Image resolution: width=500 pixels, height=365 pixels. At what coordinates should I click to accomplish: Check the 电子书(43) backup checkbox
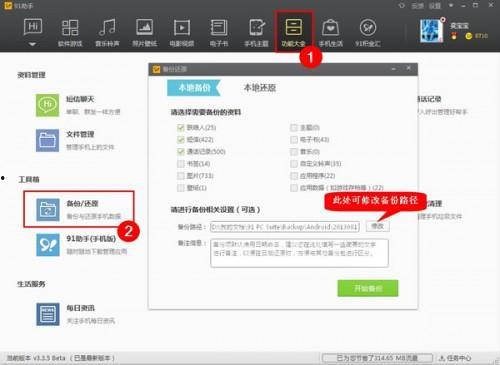pyautogui.click(x=294, y=139)
